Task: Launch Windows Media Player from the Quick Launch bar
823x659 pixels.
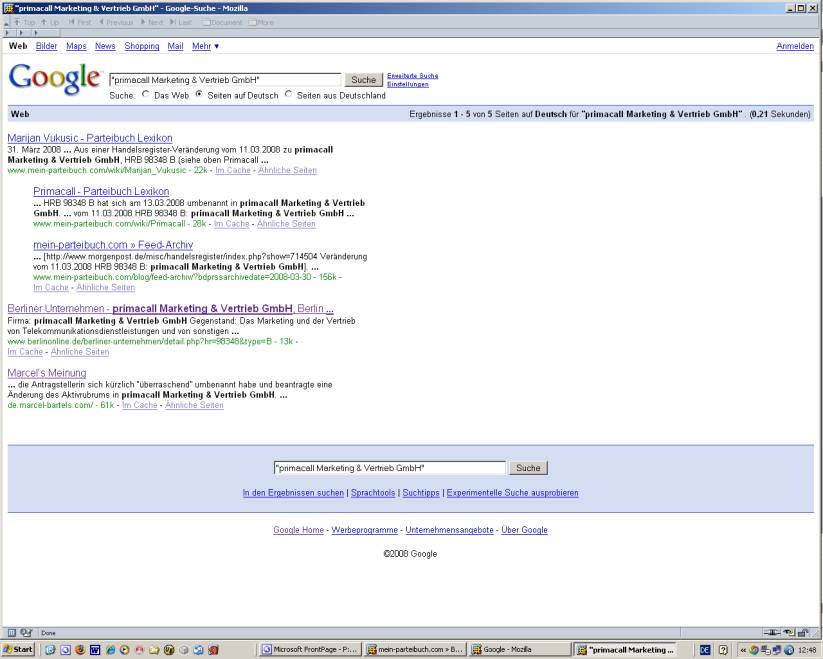Action: 124,650
